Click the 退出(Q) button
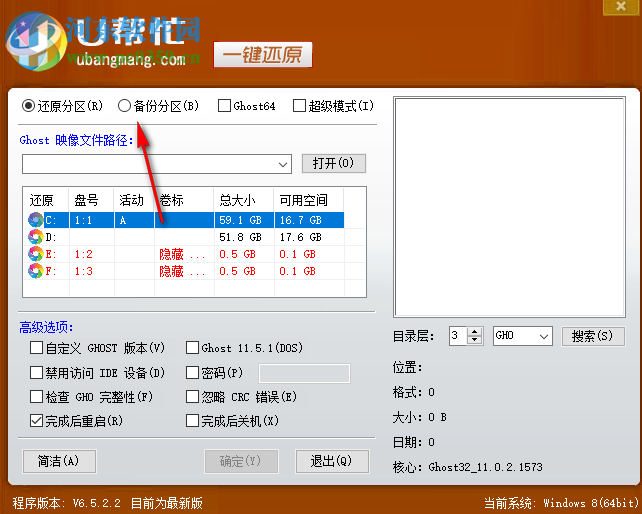Image resolution: width=642 pixels, height=514 pixels. (x=332, y=461)
